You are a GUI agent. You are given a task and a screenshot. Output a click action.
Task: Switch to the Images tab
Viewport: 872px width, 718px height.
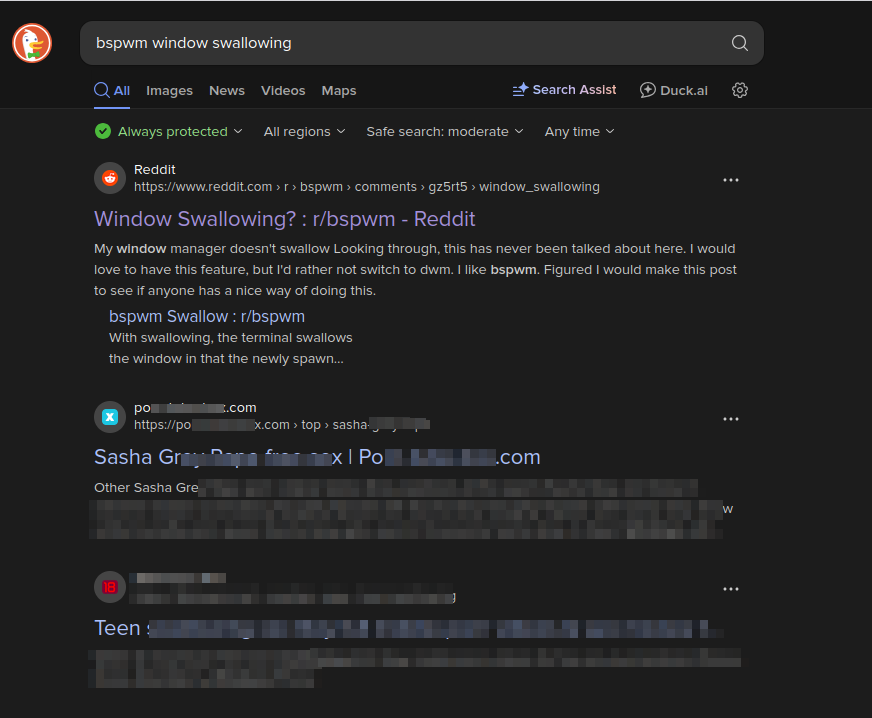169,91
